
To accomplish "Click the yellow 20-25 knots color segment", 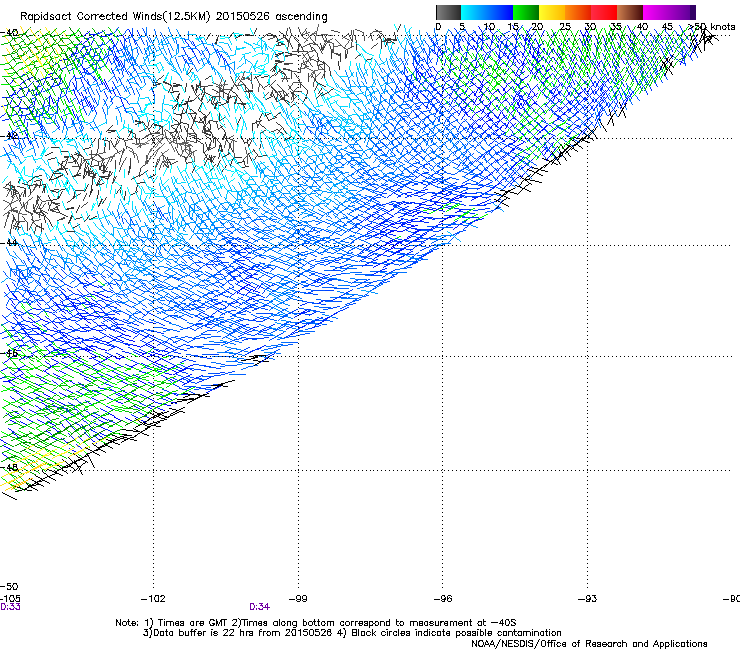I will click(x=552, y=12).
